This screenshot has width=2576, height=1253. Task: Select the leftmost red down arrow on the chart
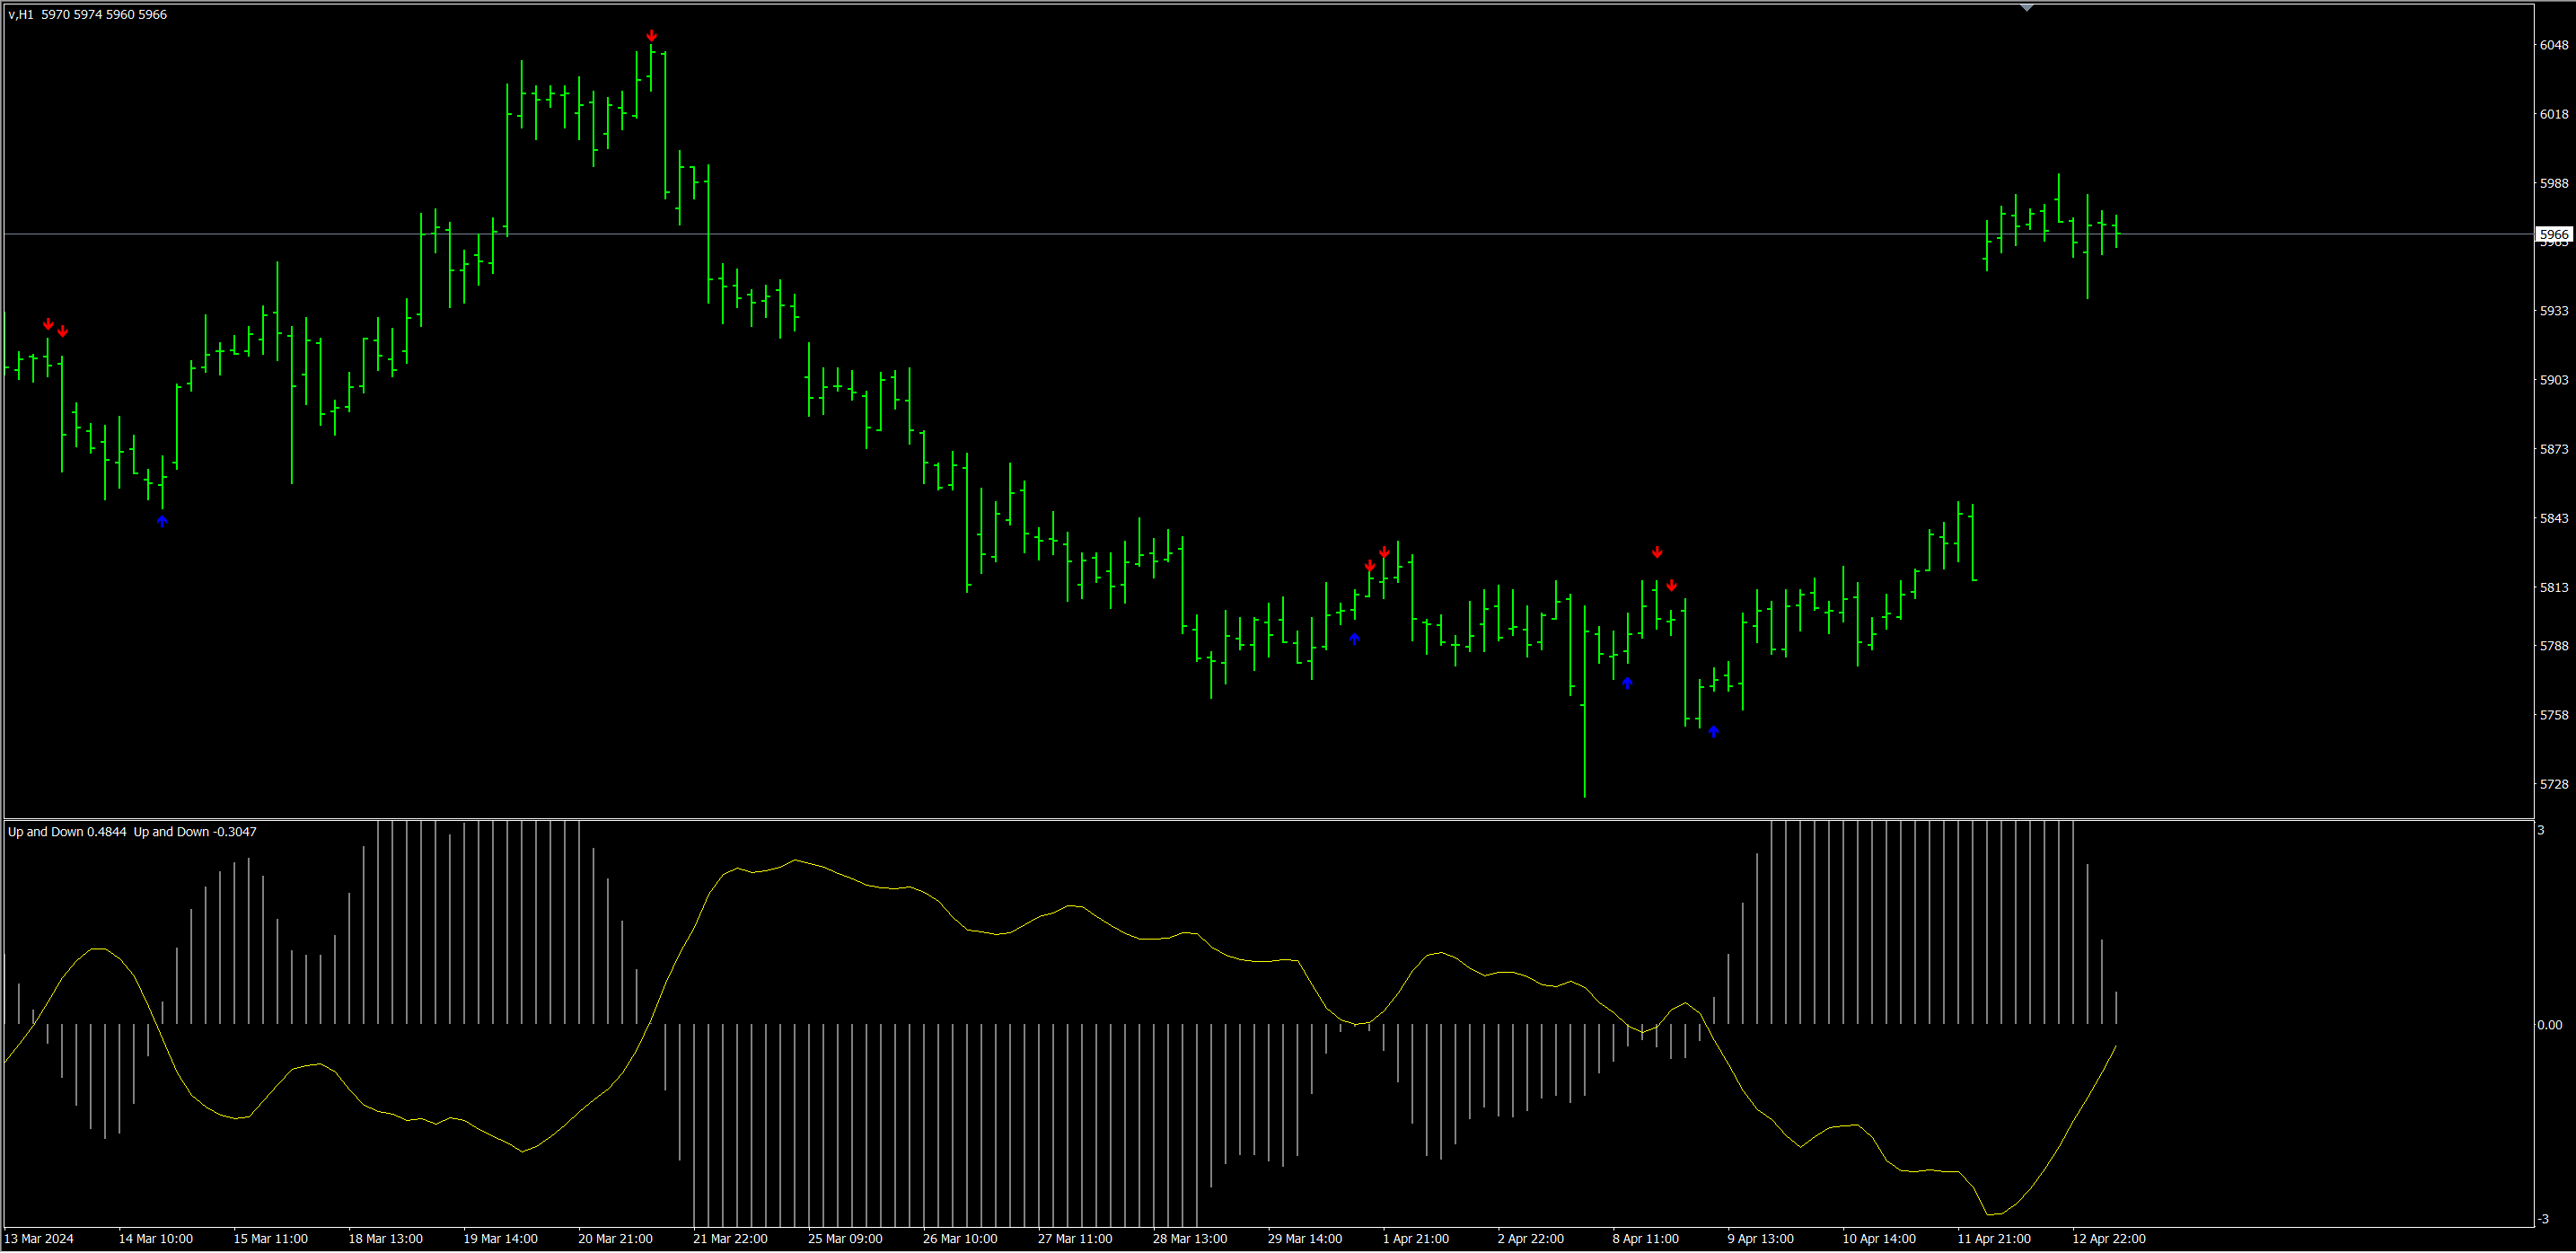48,324
